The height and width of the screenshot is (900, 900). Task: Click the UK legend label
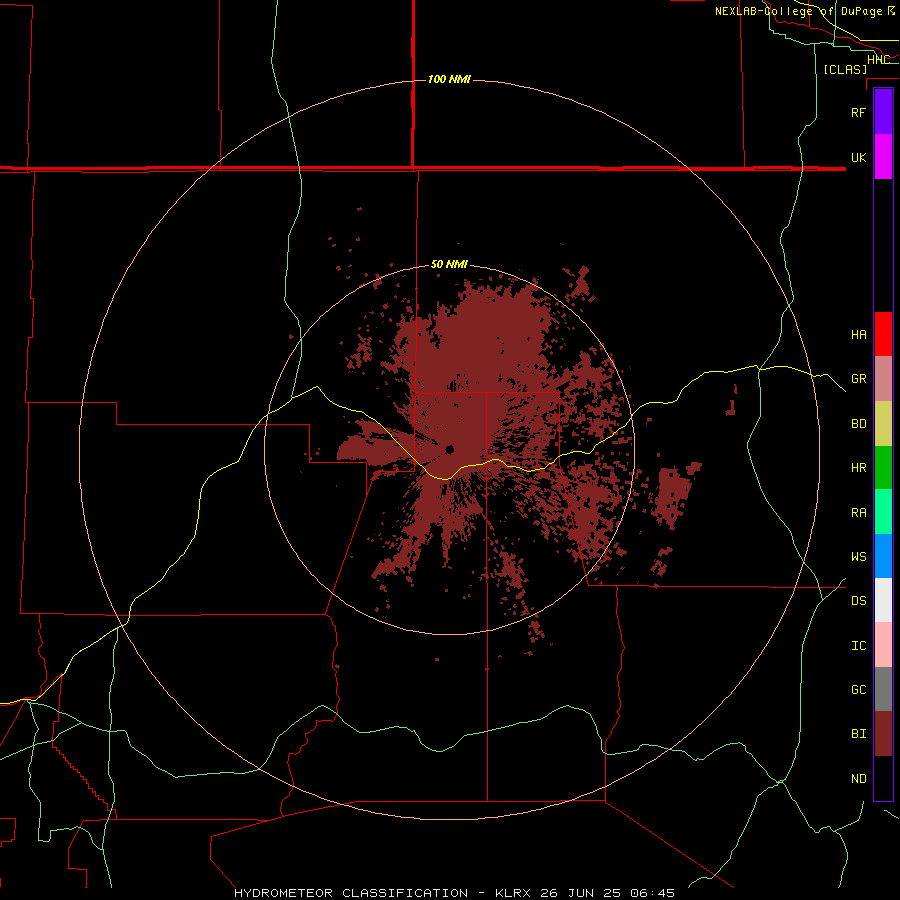point(858,157)
